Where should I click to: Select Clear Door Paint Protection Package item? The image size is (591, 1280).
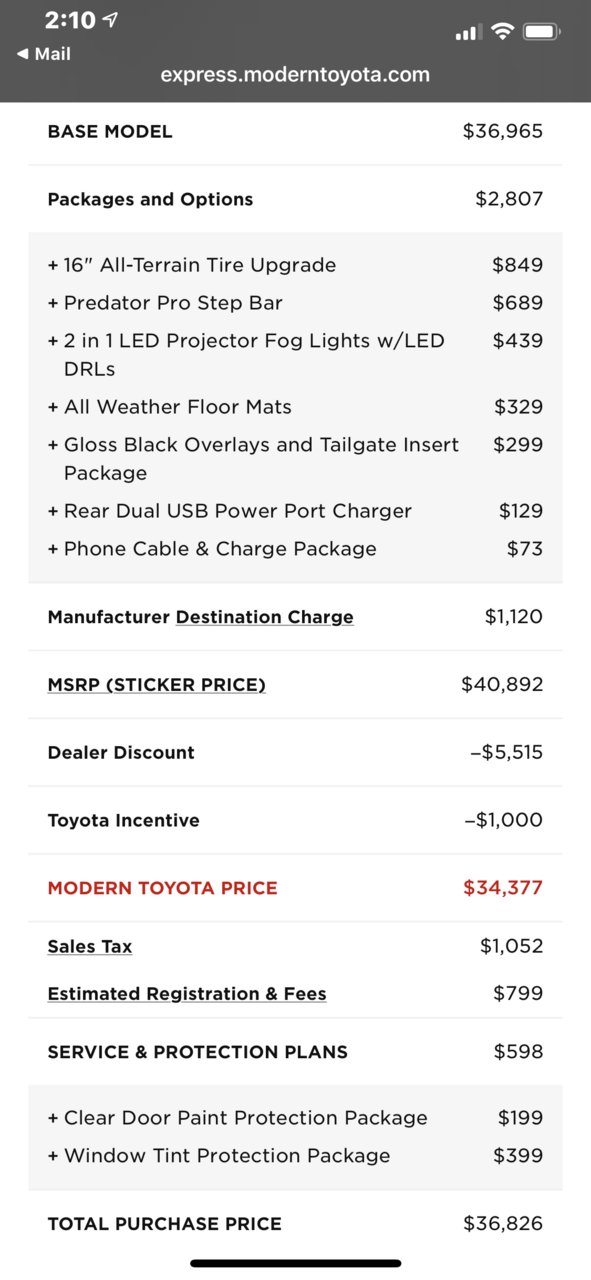pyautogui.click(x=295, y=1118)
